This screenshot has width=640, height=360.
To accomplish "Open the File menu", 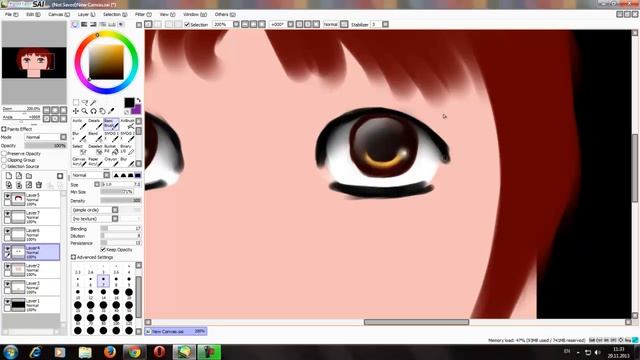I will pyautogui.click(x=11, y=14).
